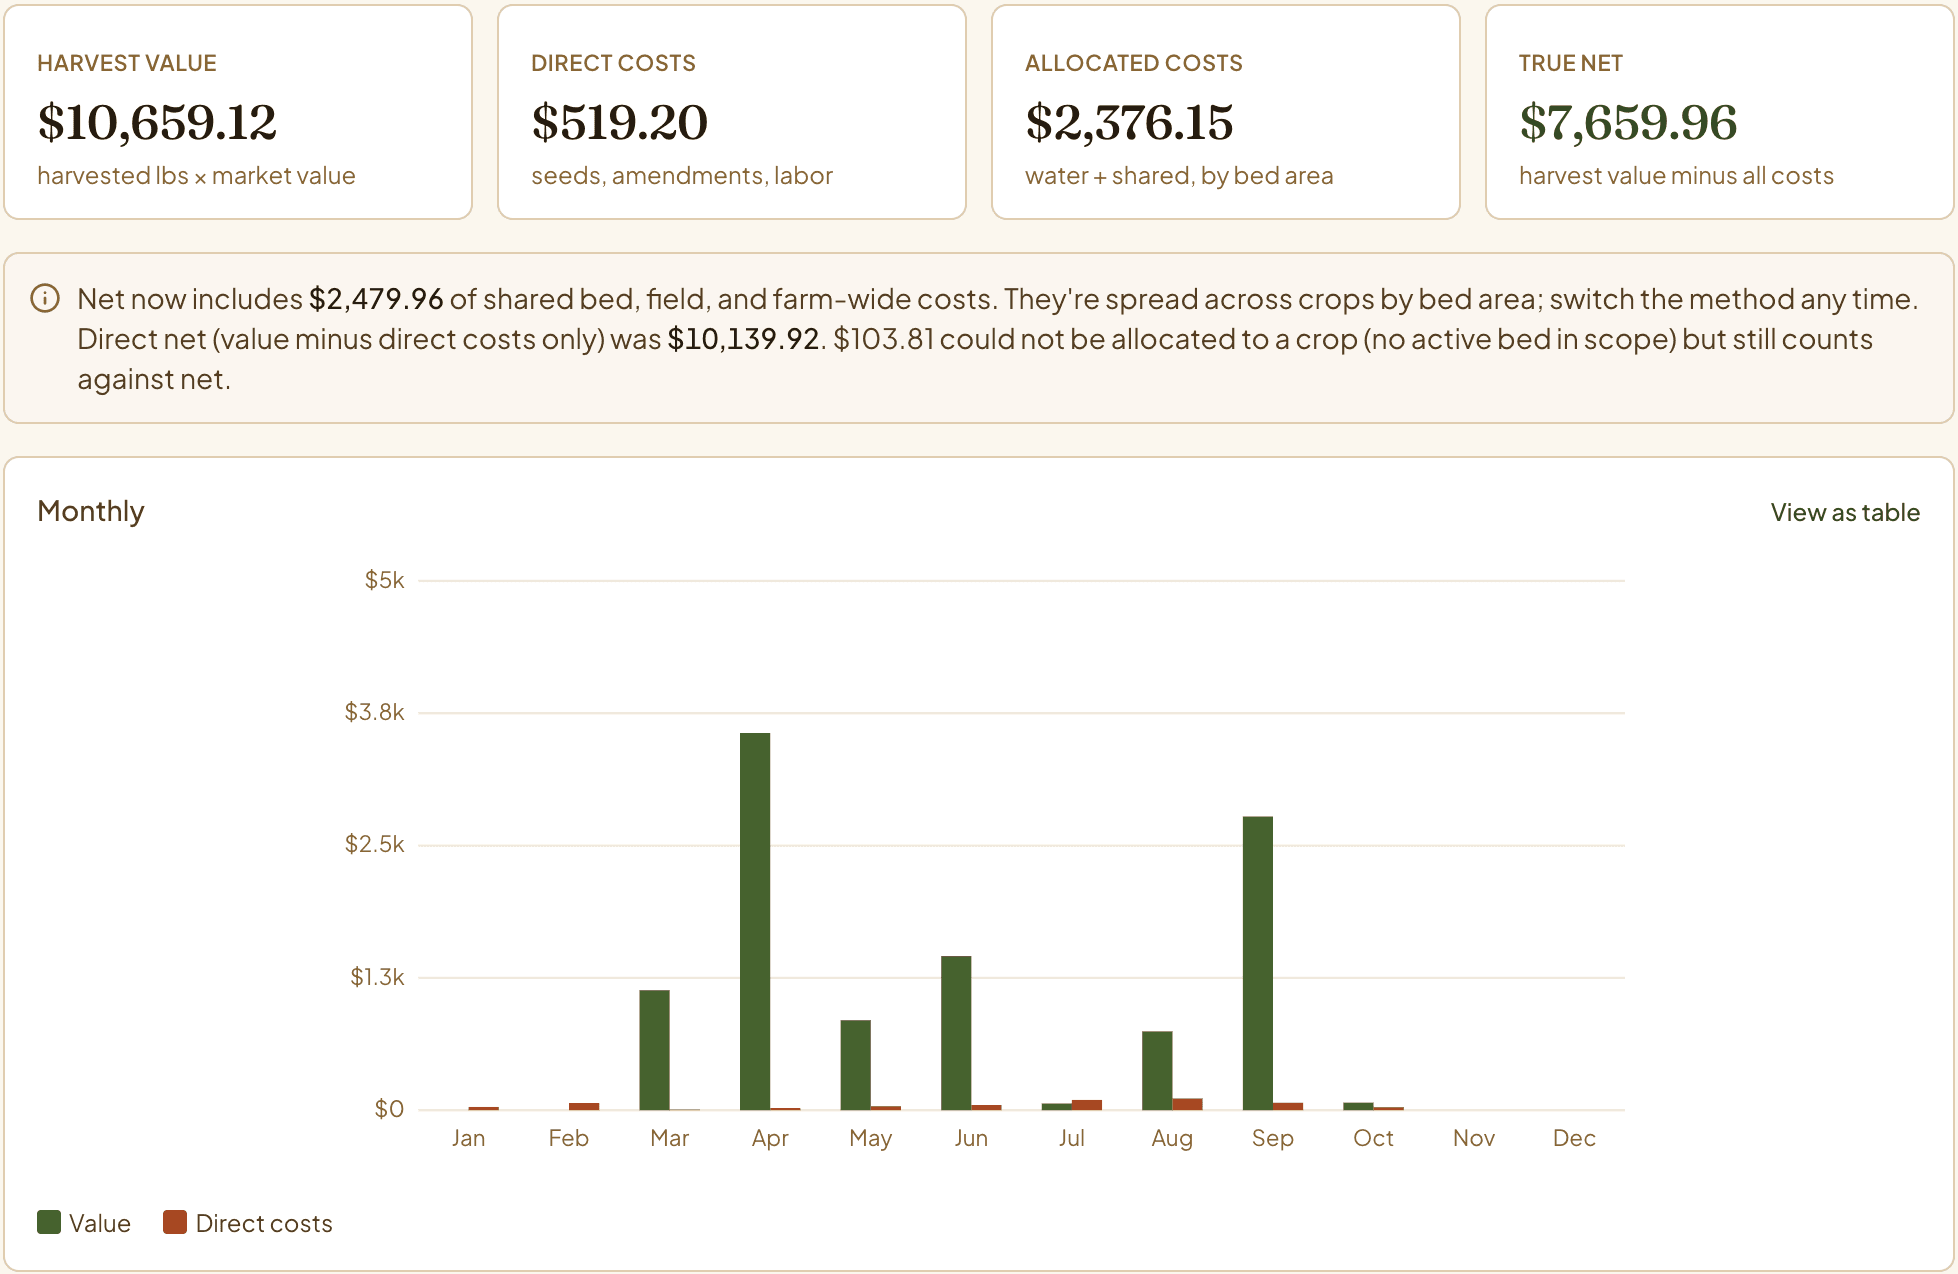Click the 'harvested lbs × market value' caption
Screen dimensions: 1958x1274
click(196, 176)
